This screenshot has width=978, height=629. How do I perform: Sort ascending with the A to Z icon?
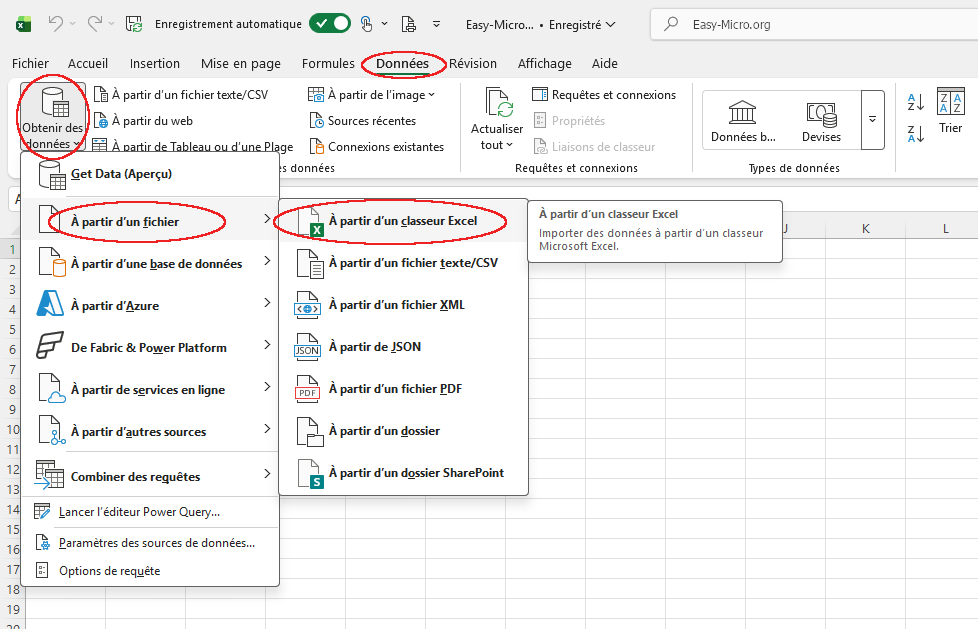pos(915,102)
